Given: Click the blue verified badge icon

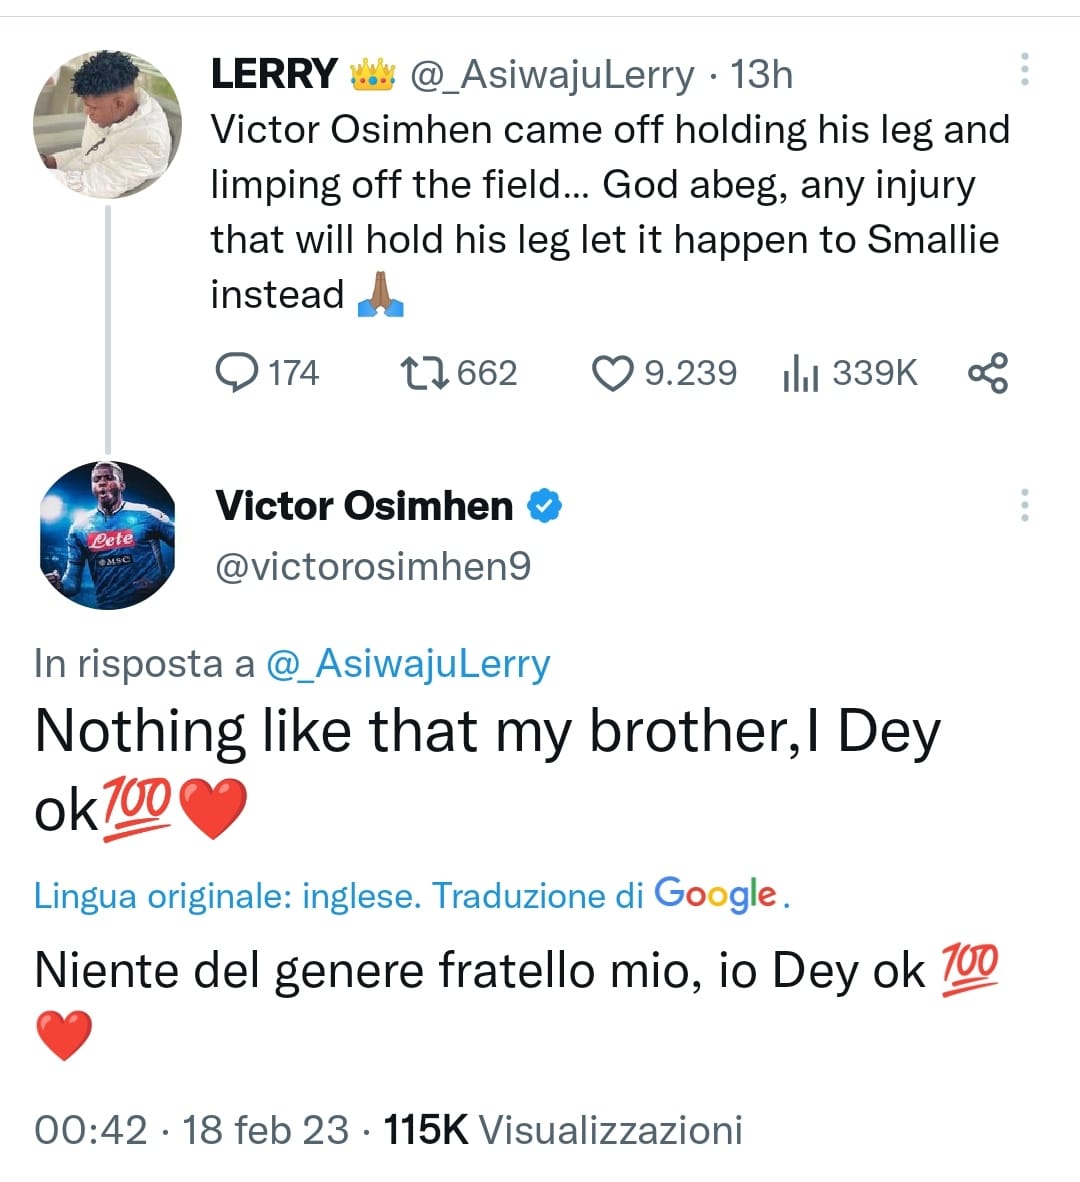Looking at the screenshot, I should pos(544,506).
